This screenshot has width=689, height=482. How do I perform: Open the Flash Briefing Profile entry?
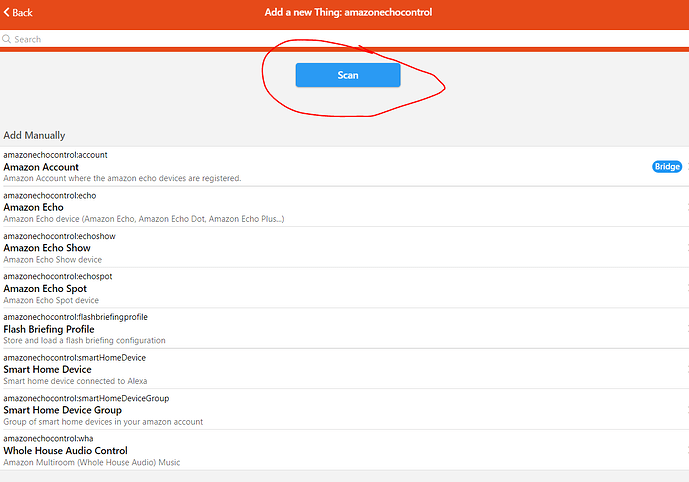click(344, 329)
